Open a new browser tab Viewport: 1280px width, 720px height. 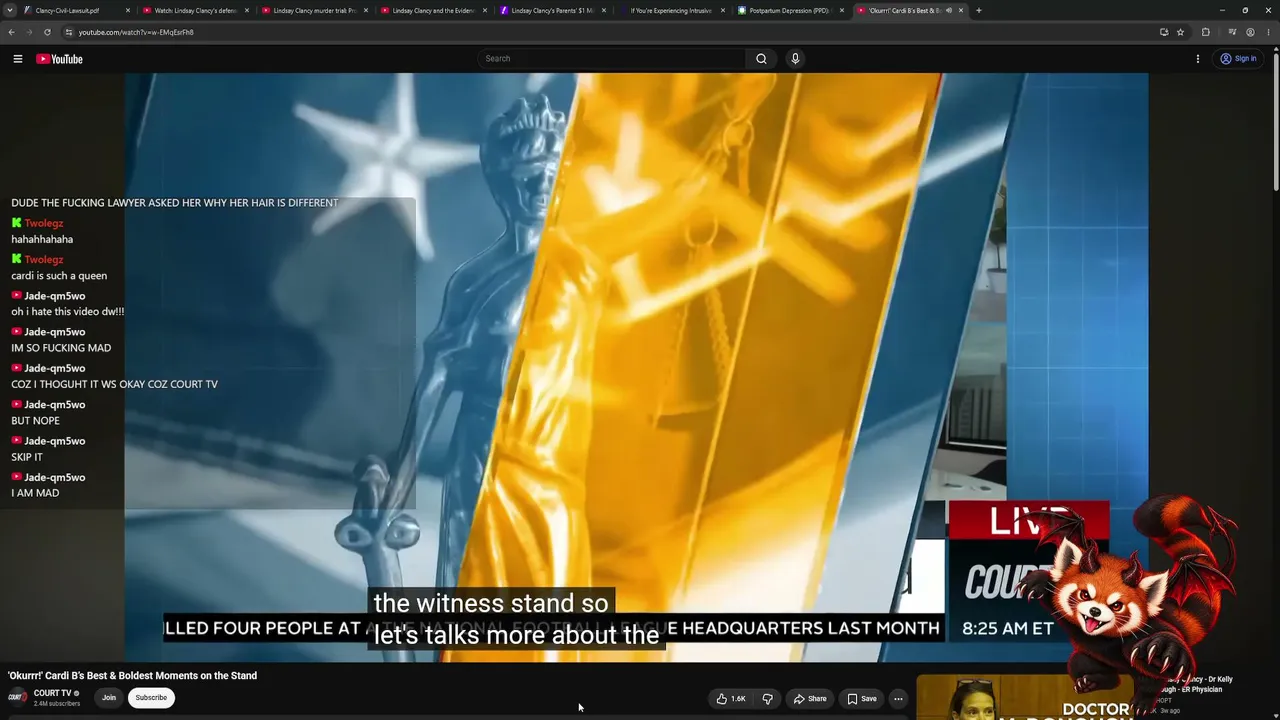978,11
